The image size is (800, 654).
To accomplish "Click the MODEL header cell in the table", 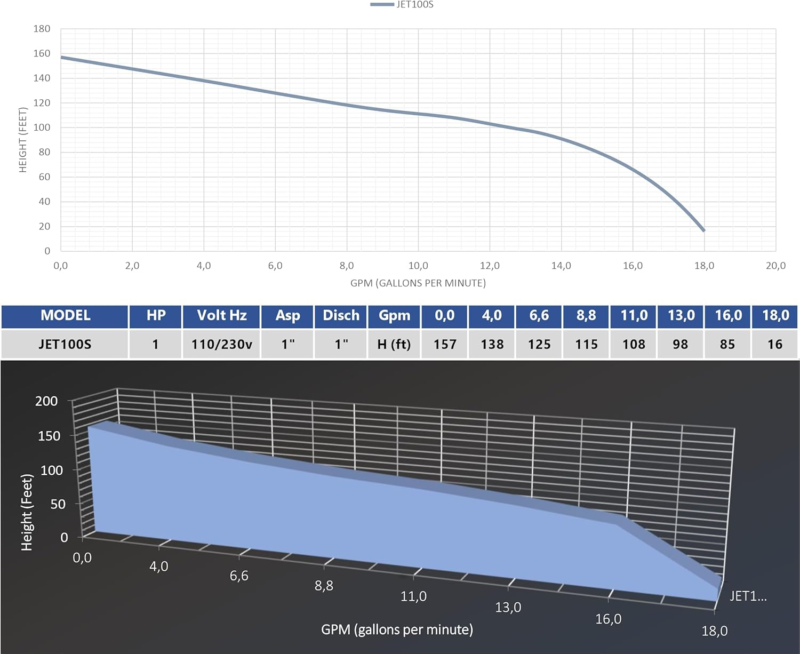I will tap(65, 314).
